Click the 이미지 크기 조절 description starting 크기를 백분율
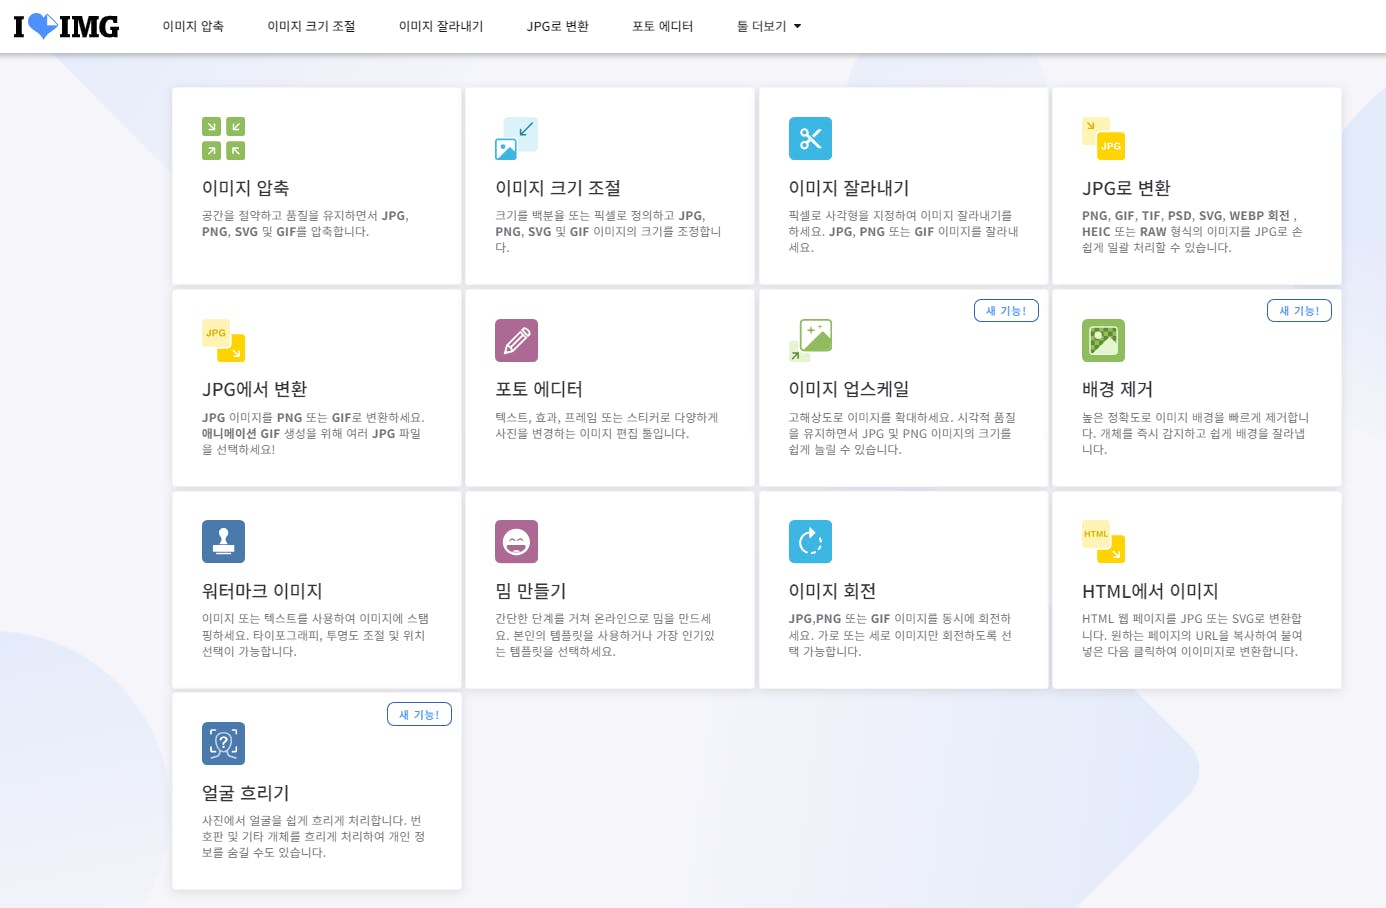The image size is (1386, 908). 608,232
